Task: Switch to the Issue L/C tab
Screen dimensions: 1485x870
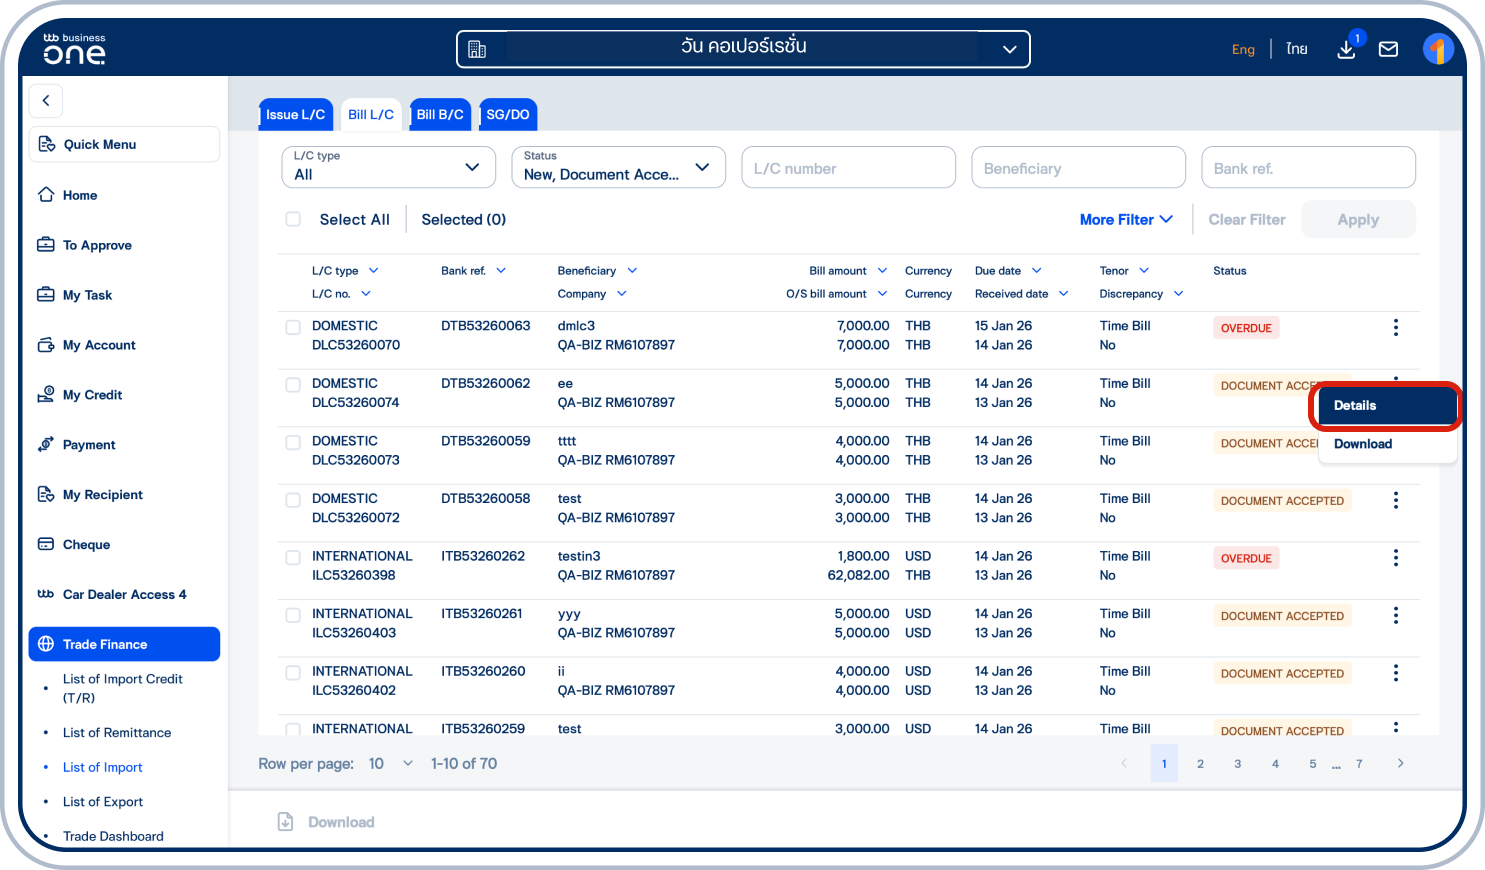Action: [295, 115]
